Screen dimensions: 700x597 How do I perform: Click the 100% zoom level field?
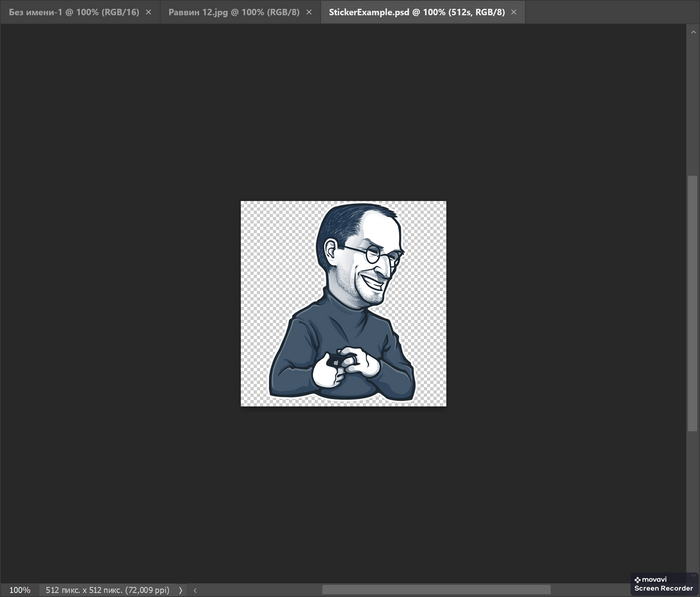click(20, 590)
